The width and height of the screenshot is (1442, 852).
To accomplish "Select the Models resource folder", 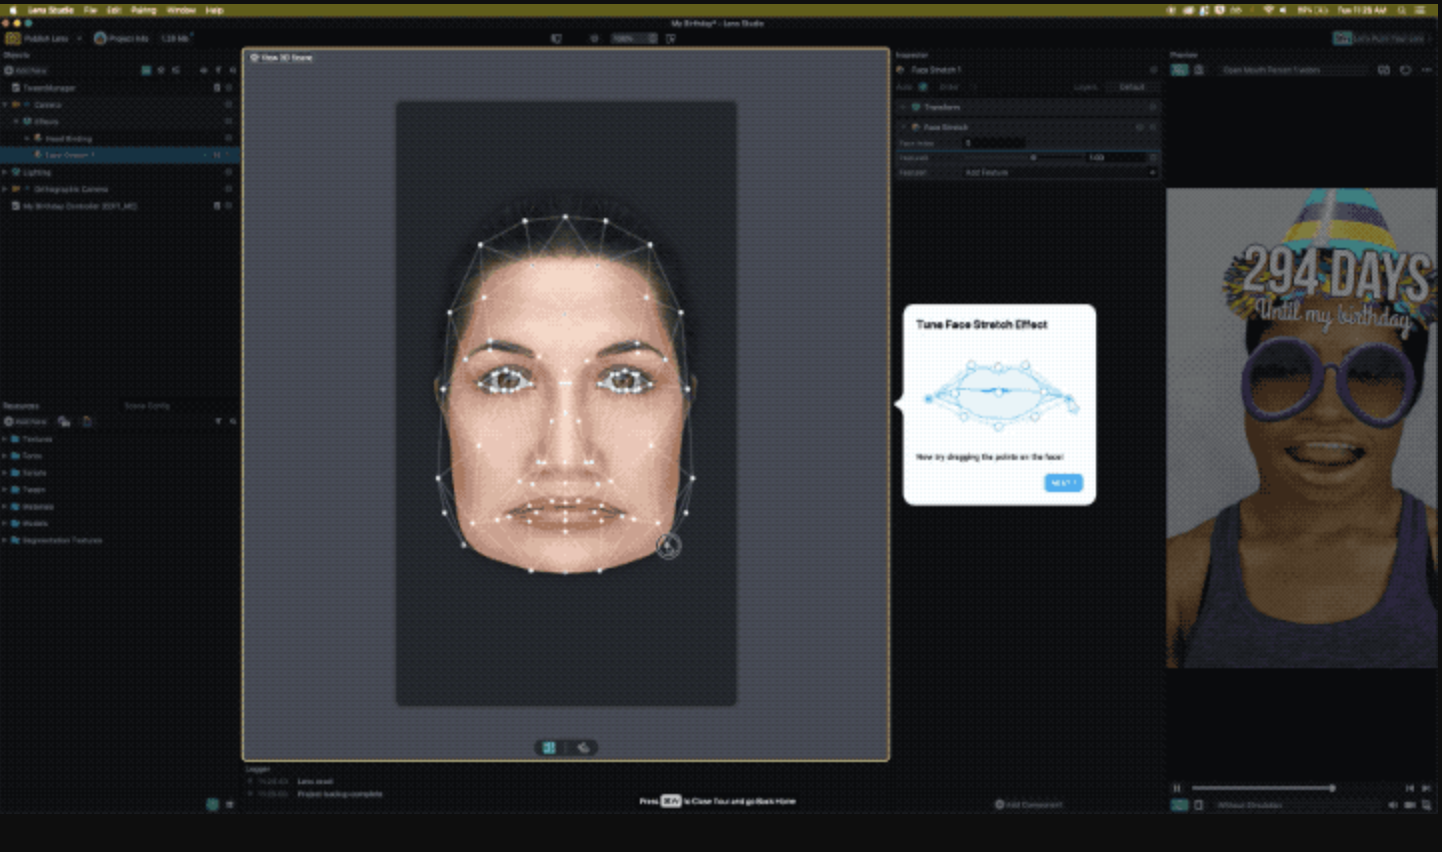I will [30, 523].
